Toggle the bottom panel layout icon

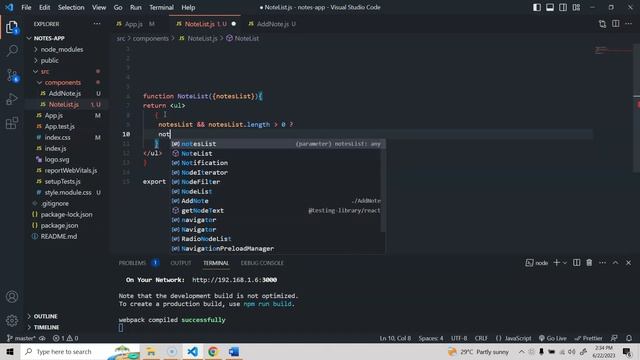pos(550,7)
